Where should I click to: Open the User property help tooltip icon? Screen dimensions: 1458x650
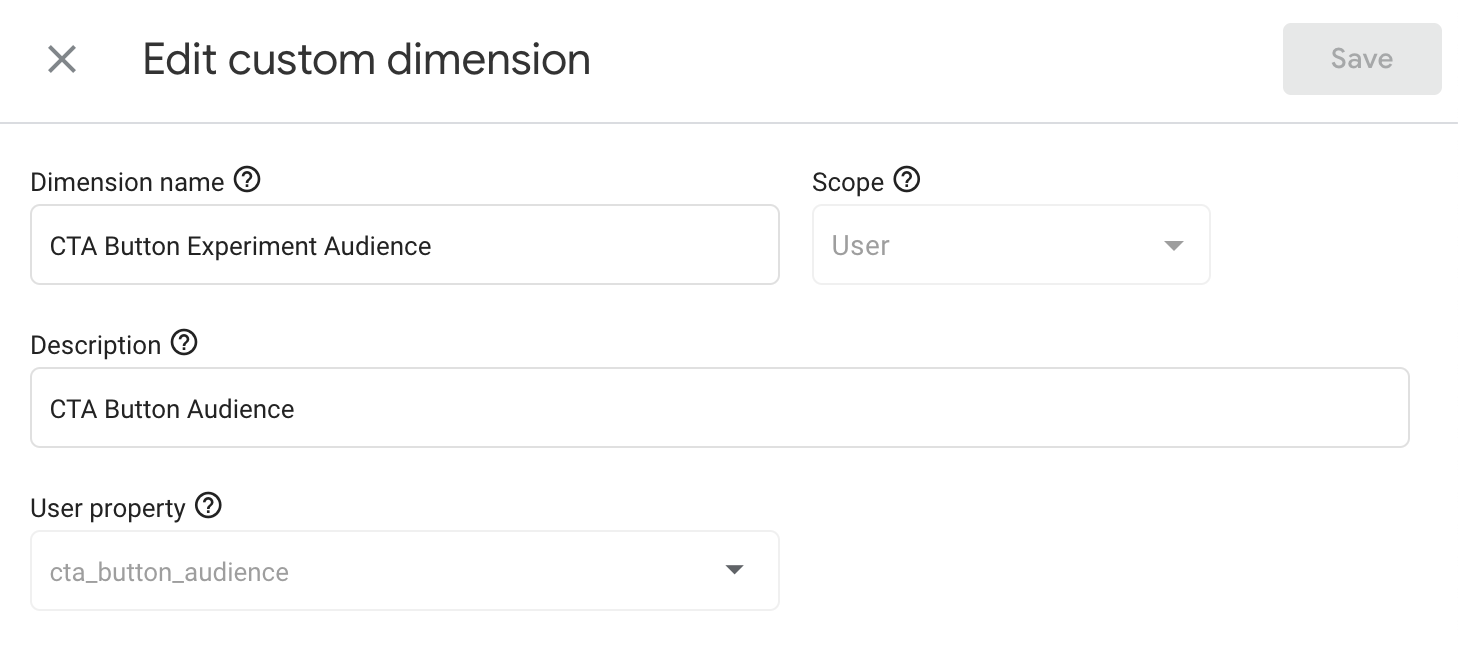(208, 506)
